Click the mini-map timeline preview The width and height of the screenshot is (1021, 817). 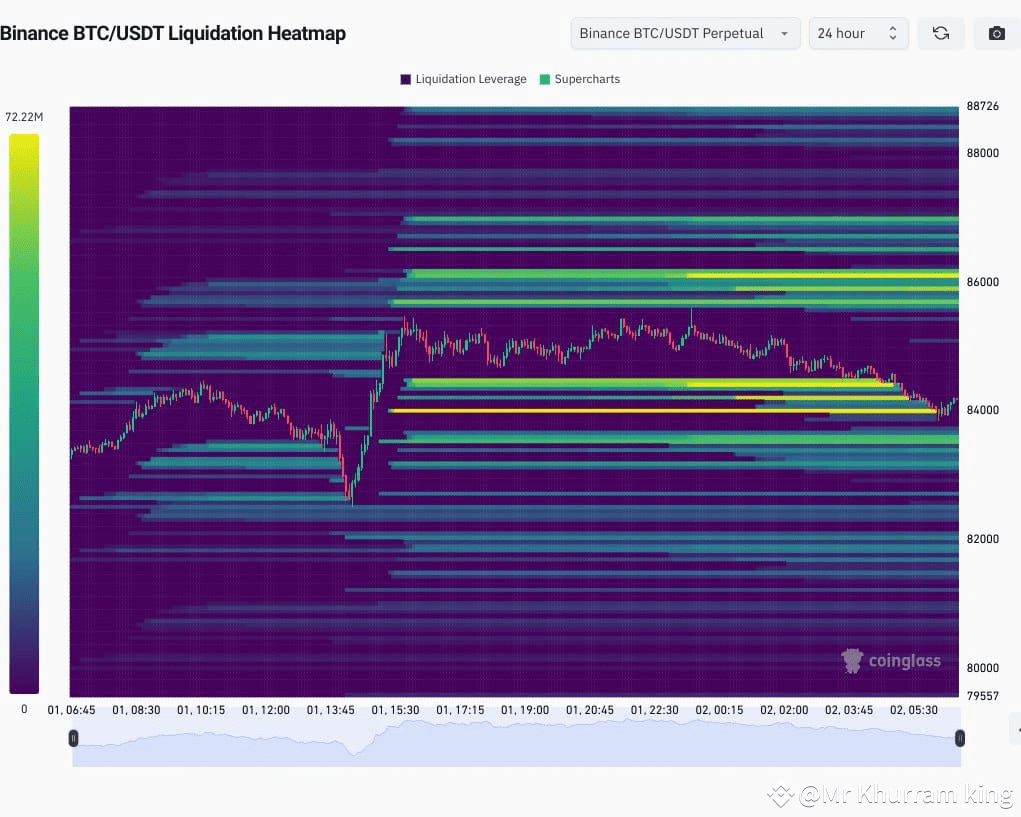[516, 742]
